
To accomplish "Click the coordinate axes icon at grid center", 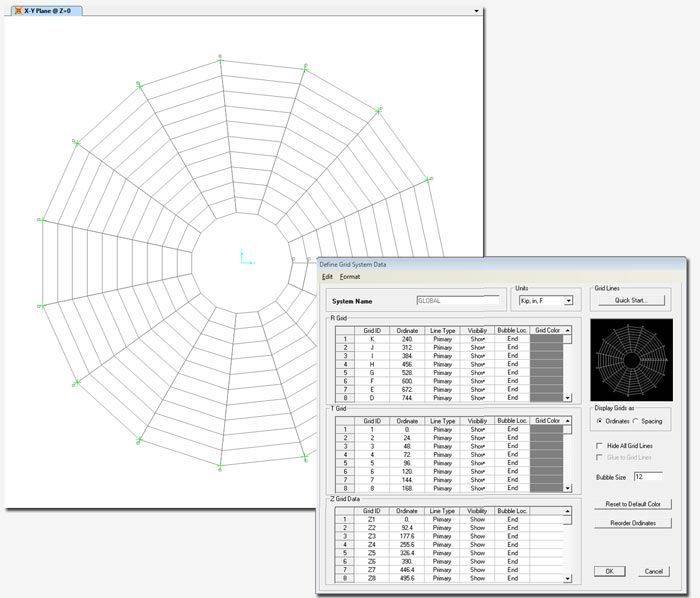I will tap(247, 257).
